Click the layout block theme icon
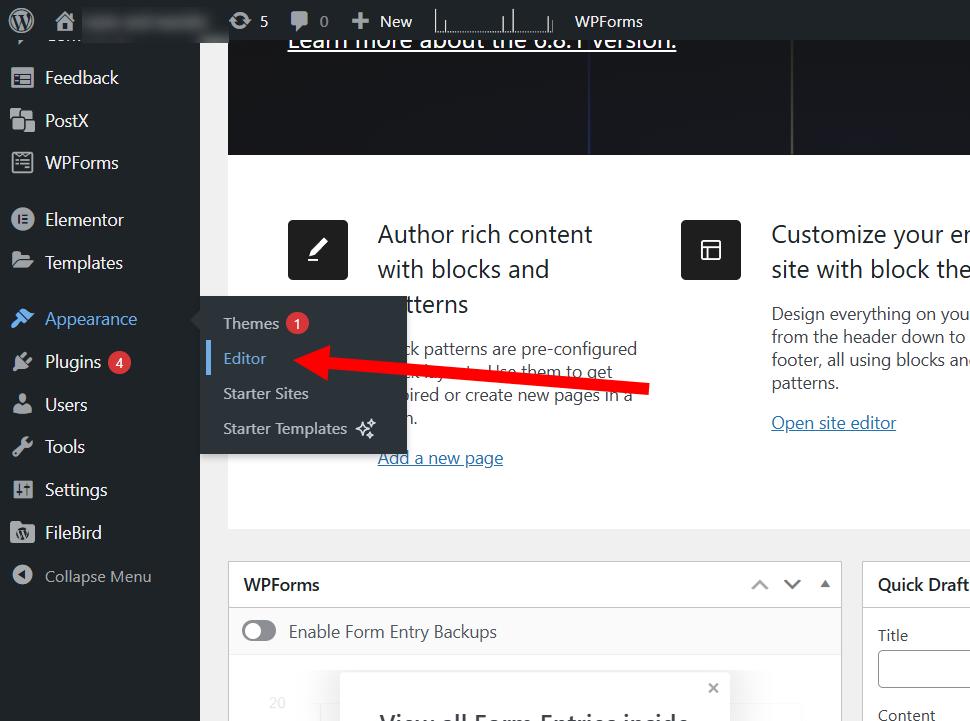This screenshot has height=721, width=970. point(711,250)
